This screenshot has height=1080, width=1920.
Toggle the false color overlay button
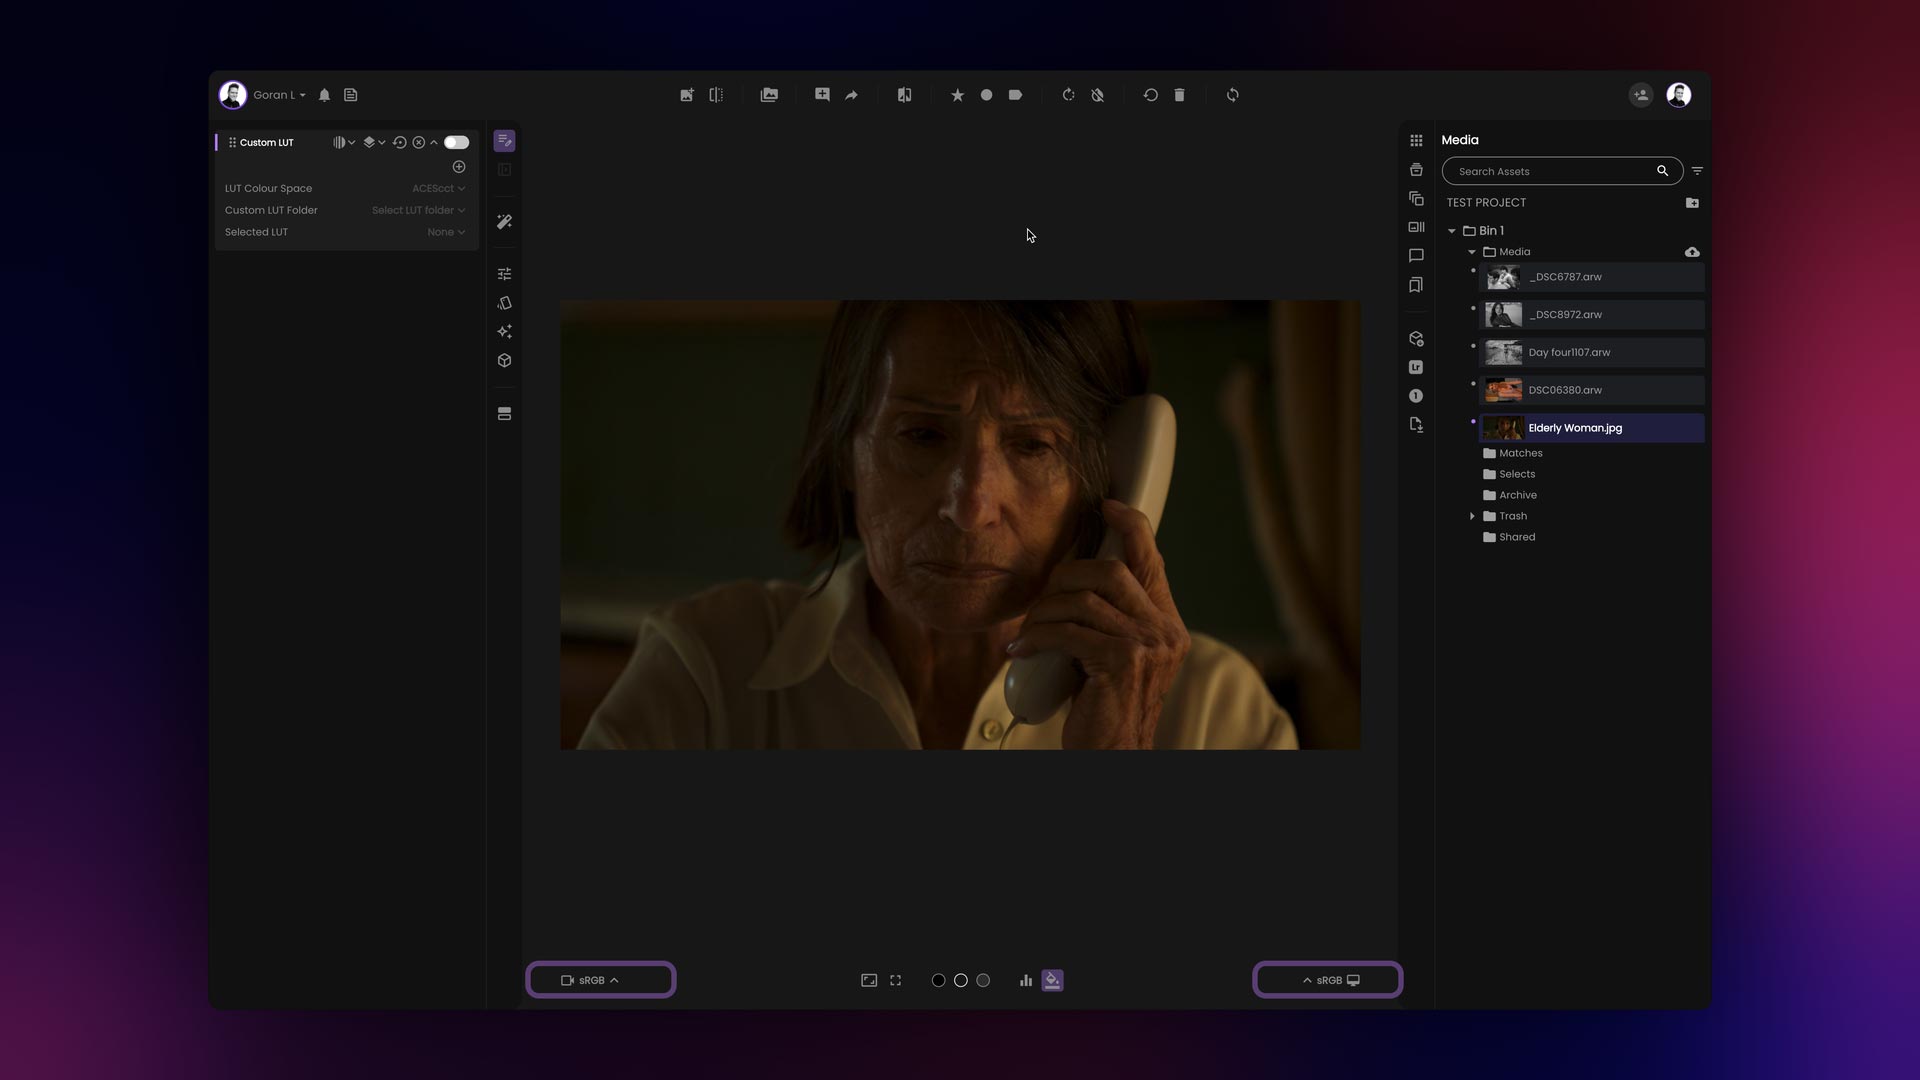(1052, 980)
